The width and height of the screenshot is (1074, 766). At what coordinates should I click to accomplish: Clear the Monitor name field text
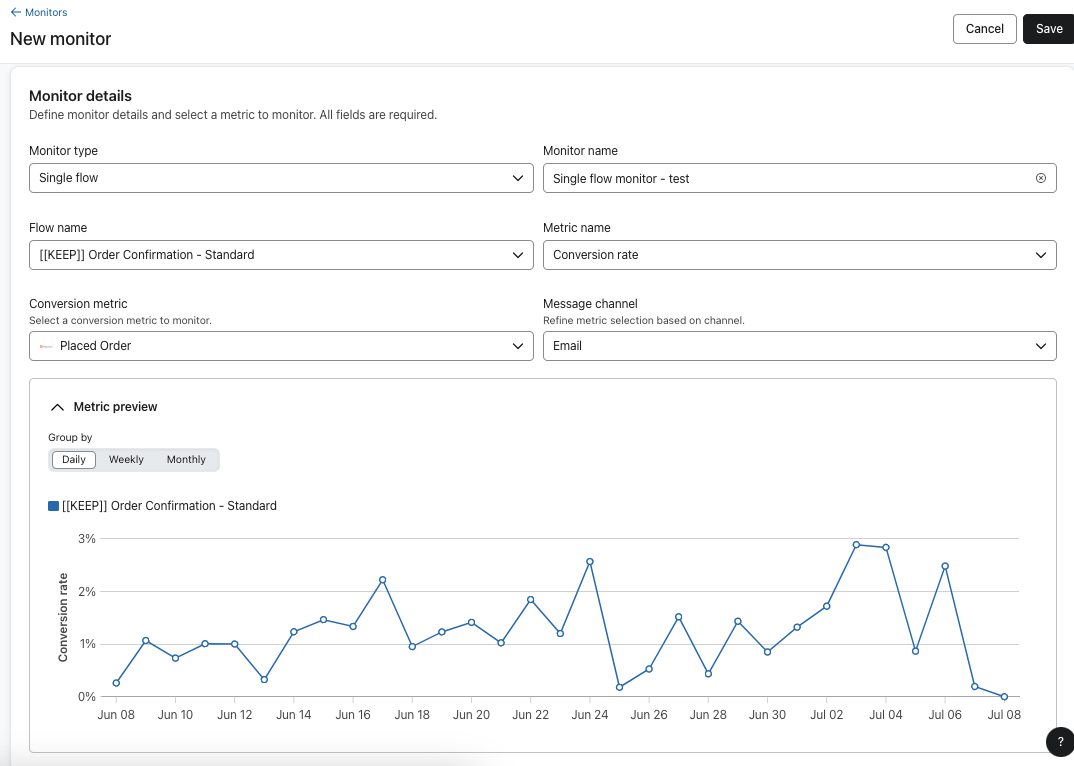pos(1040,177)
